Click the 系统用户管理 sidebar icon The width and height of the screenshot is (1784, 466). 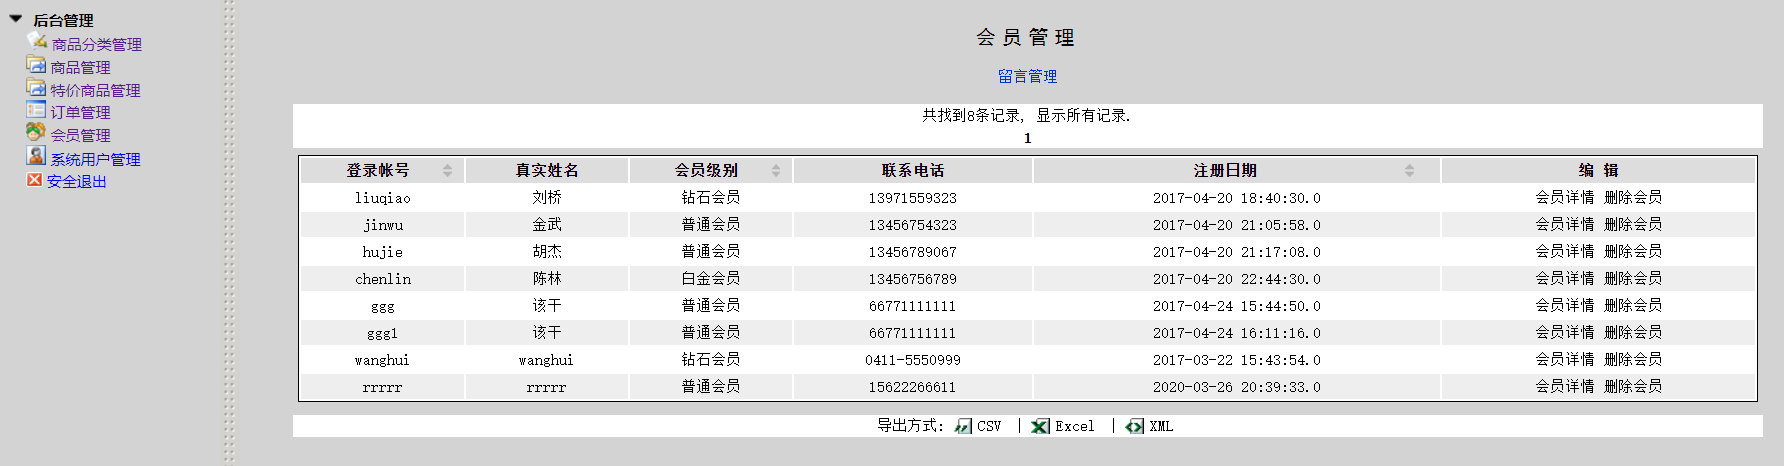point(36,156)
